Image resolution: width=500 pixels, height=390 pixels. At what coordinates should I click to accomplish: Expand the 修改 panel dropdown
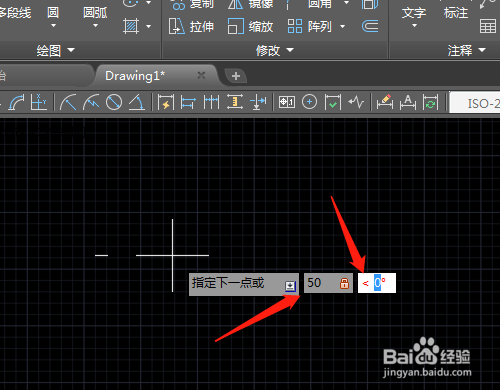click(x=290, y=50)
